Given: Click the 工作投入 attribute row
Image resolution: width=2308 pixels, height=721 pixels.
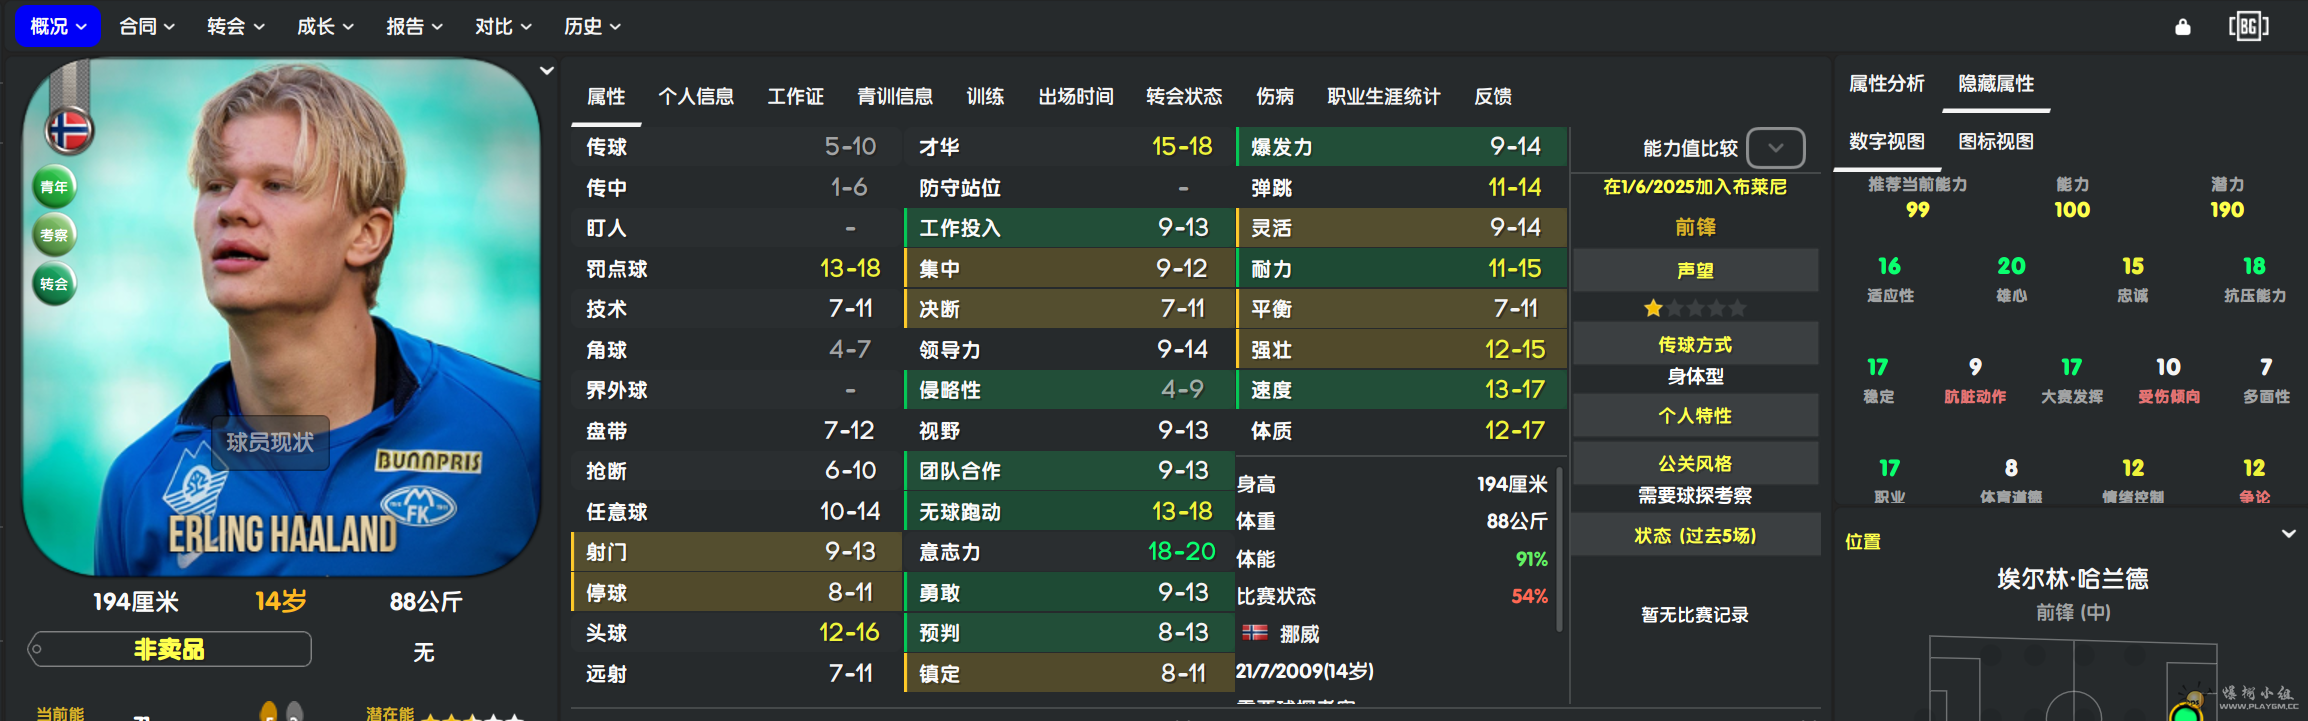Looking at the screenshot, I should point(1069,228).
